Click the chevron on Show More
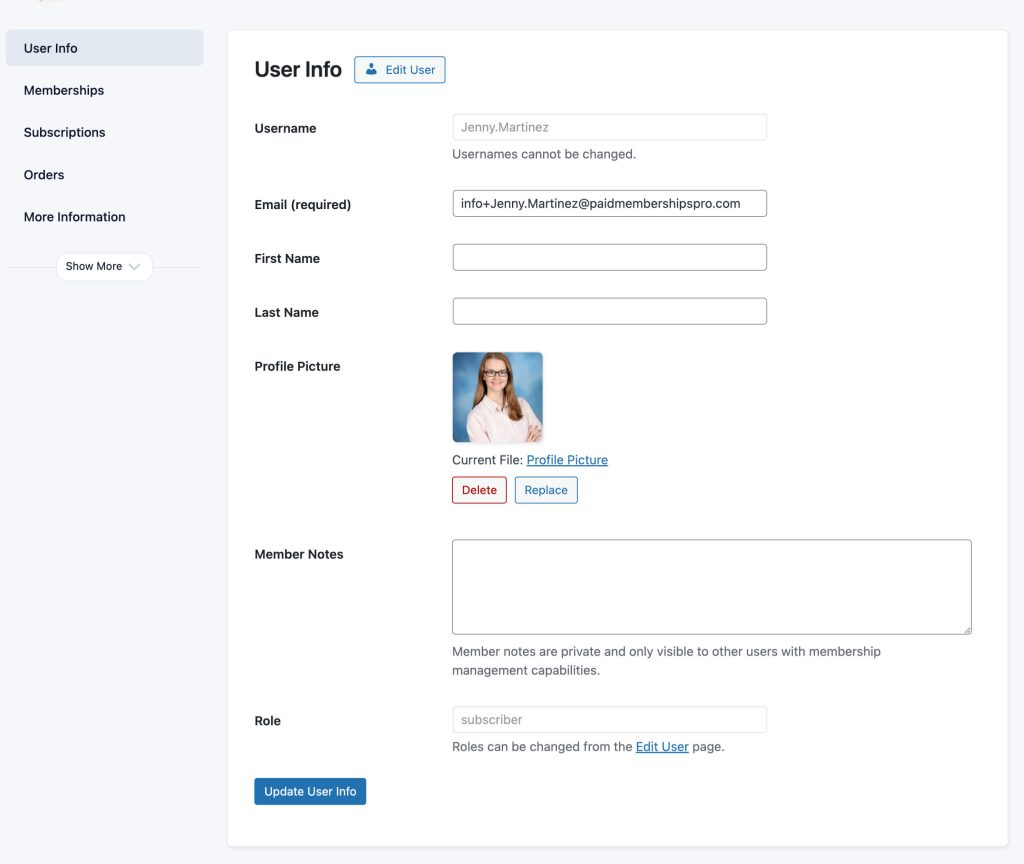The image size is (1024, 864). [134, 266]
